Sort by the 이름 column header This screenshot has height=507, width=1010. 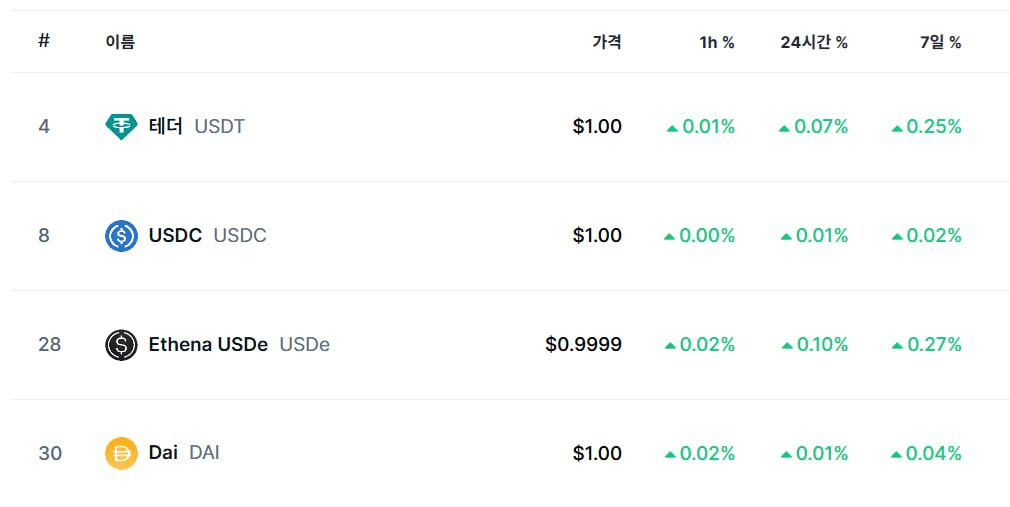coord(120,43)
